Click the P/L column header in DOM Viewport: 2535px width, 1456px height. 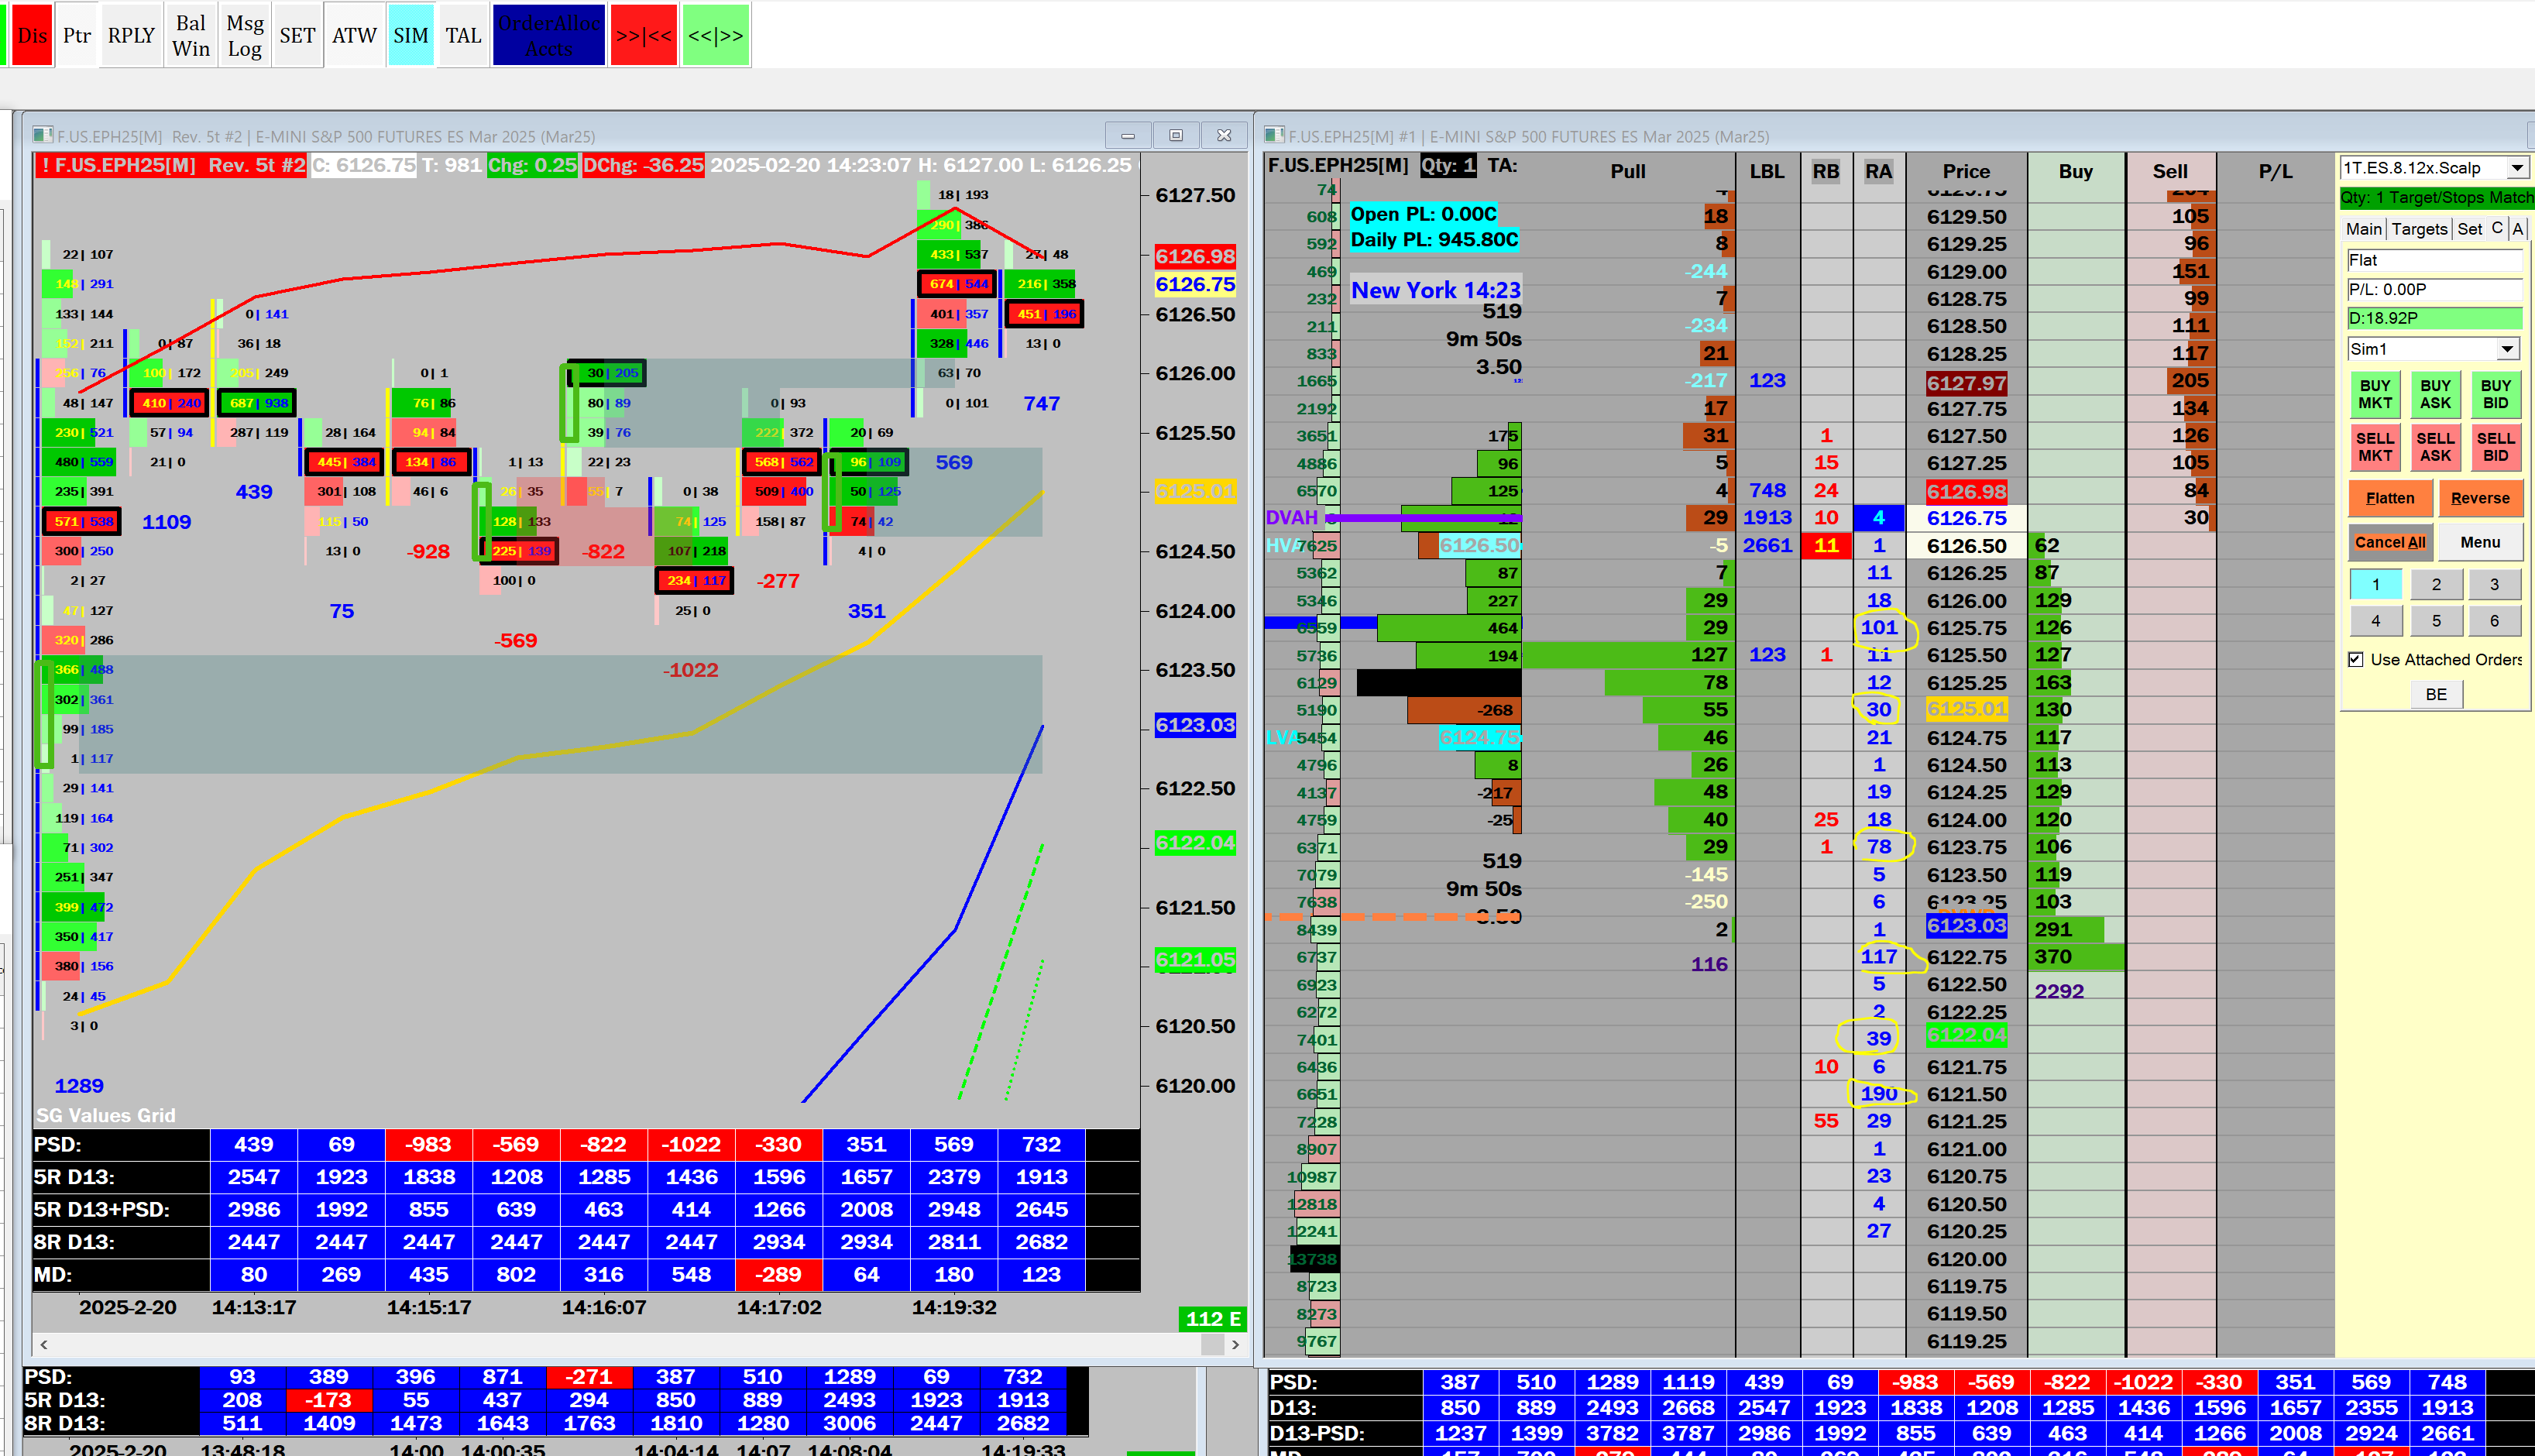(x=2275, y=171)
